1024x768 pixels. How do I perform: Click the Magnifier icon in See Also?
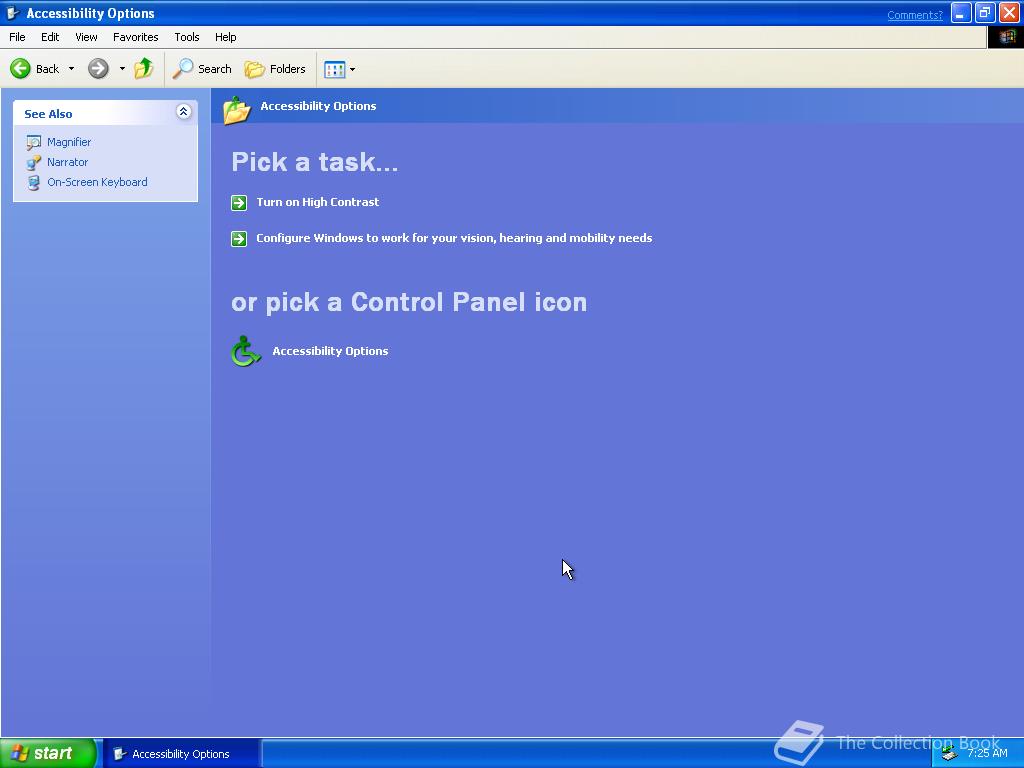(x=33, y=142)
